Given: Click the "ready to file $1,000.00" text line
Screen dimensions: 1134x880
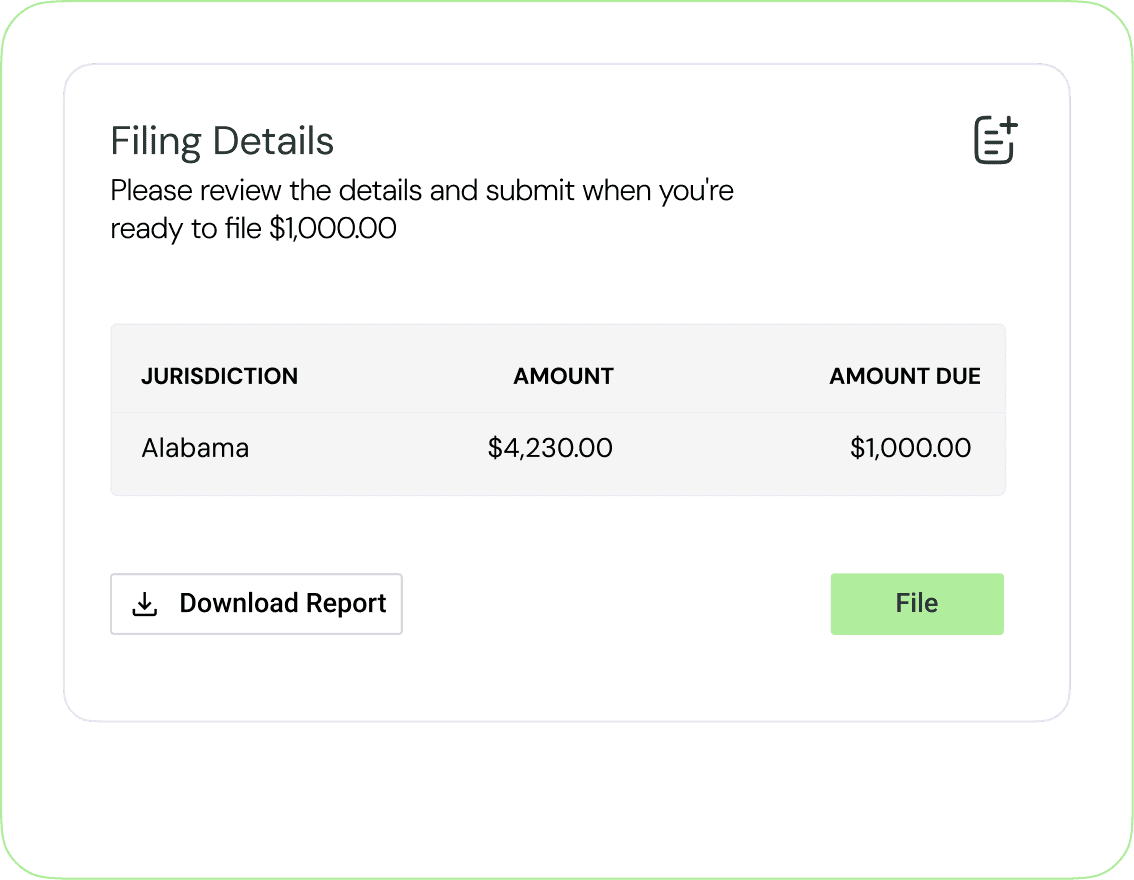Looking at the screenshot, I should click(253, 229).
